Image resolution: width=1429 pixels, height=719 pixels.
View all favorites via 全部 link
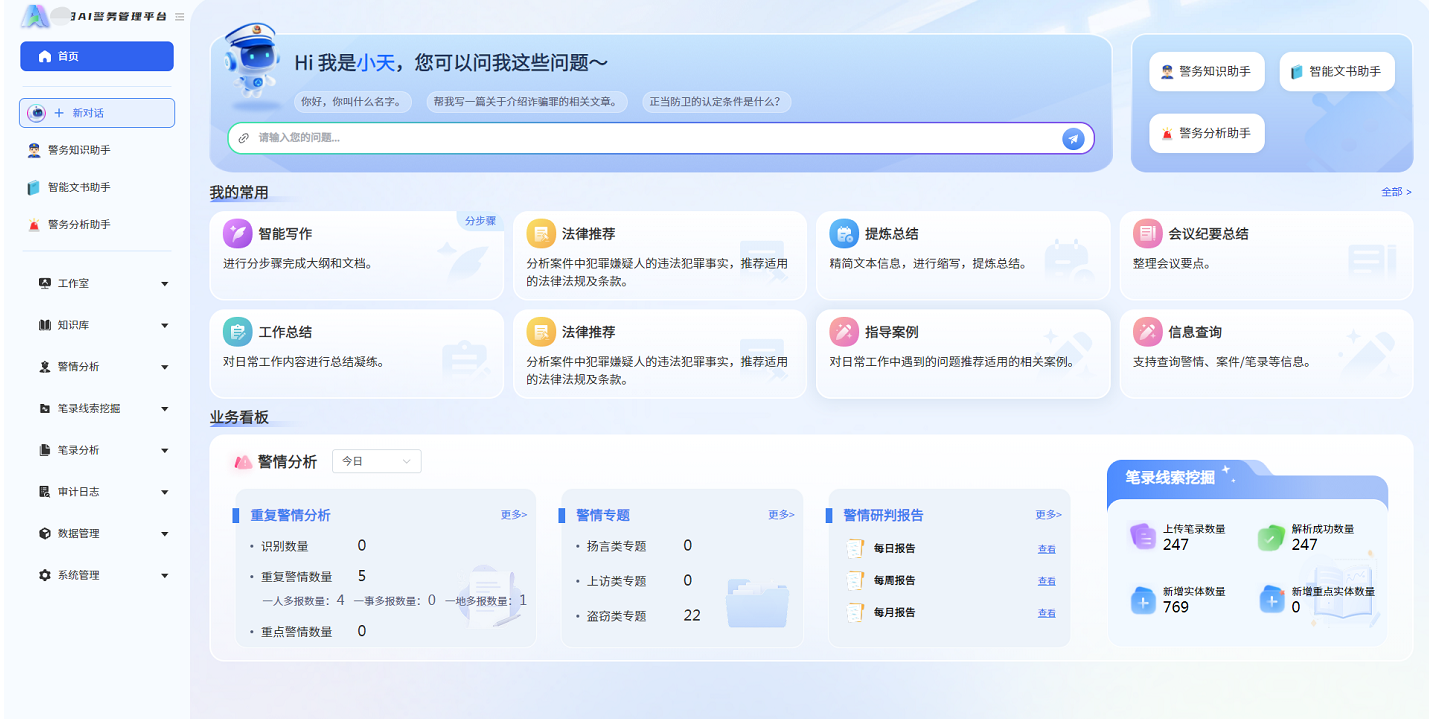pos(1394,190)
